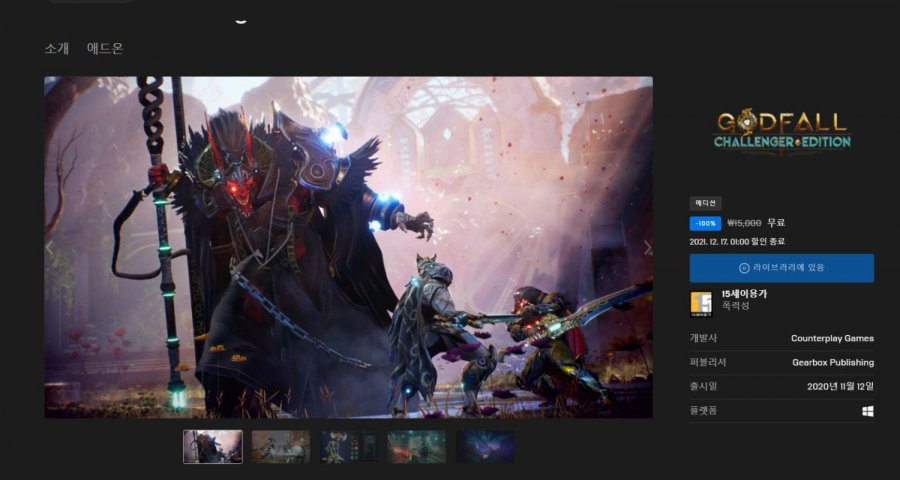
Task: Click the ₩15,000 original price
Action: pos(744,223)
